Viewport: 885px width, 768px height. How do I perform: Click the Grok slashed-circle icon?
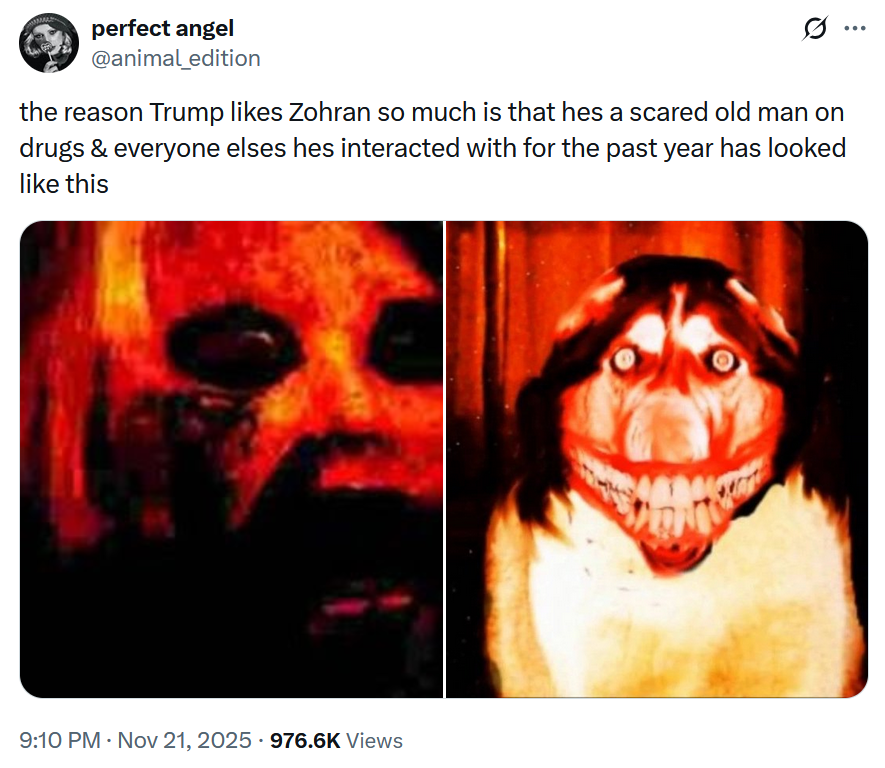click(x=817, y=31)
